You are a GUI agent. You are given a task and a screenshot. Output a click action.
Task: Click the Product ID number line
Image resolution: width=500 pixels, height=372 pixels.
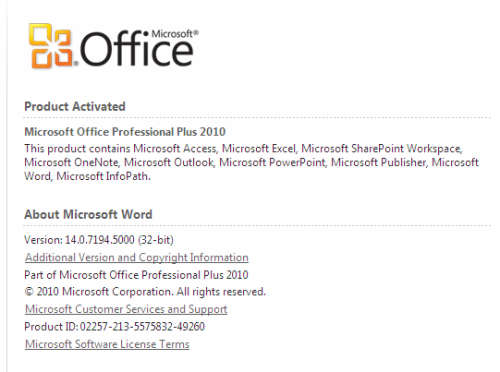pyautogui.click(x=114, y=326)
